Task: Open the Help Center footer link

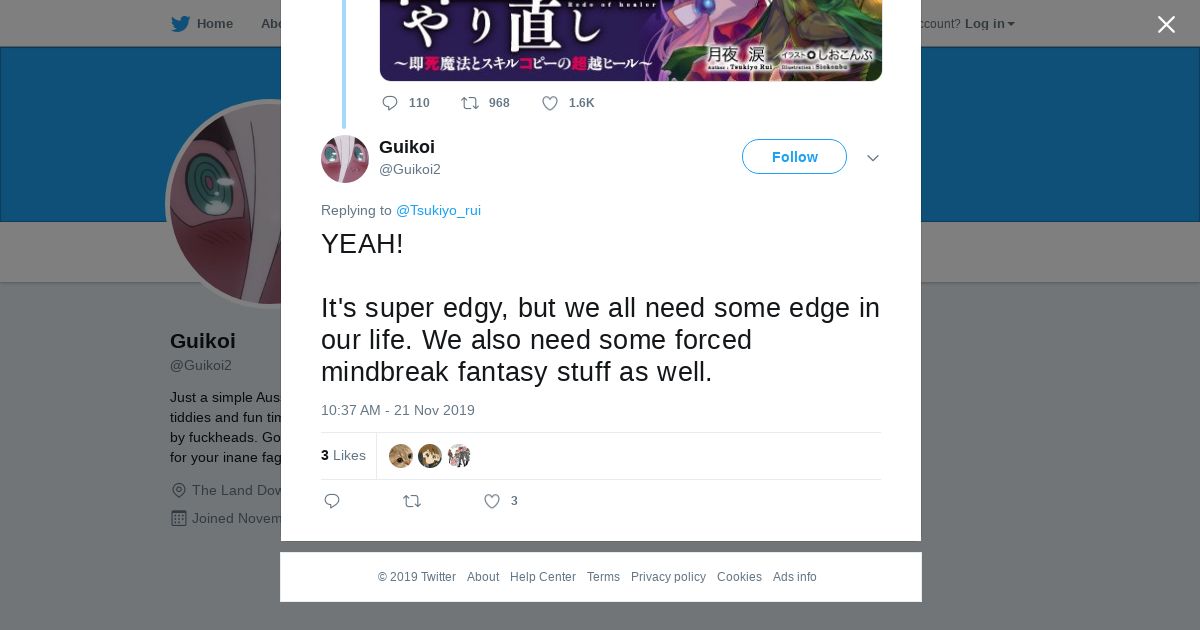Action: 543,577
